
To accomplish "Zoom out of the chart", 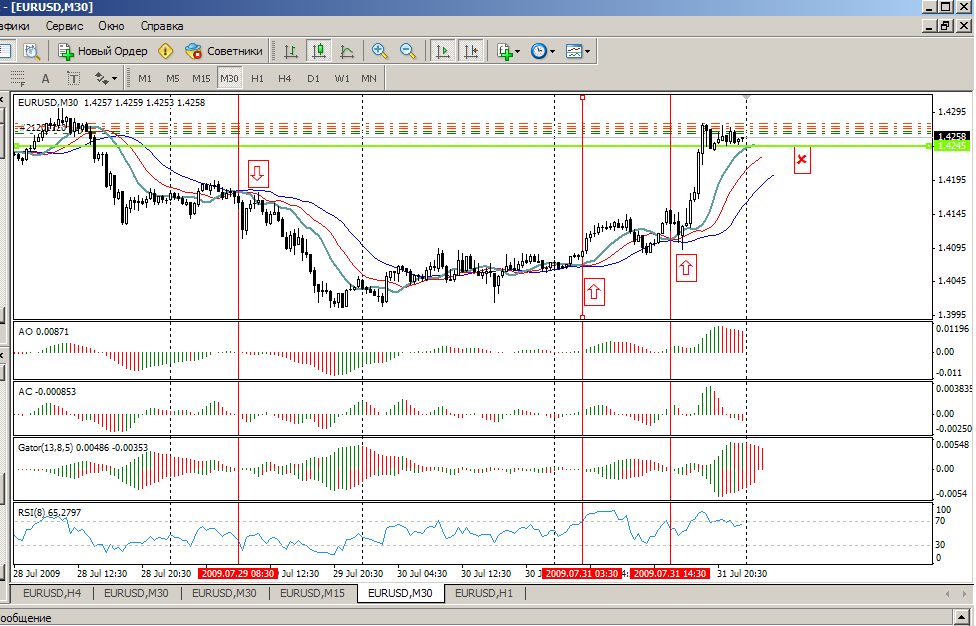I will [x=408, y=51].
